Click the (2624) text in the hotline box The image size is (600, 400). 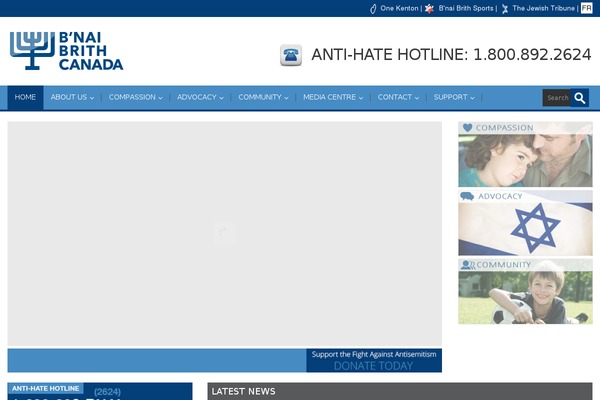coord(107,392)
